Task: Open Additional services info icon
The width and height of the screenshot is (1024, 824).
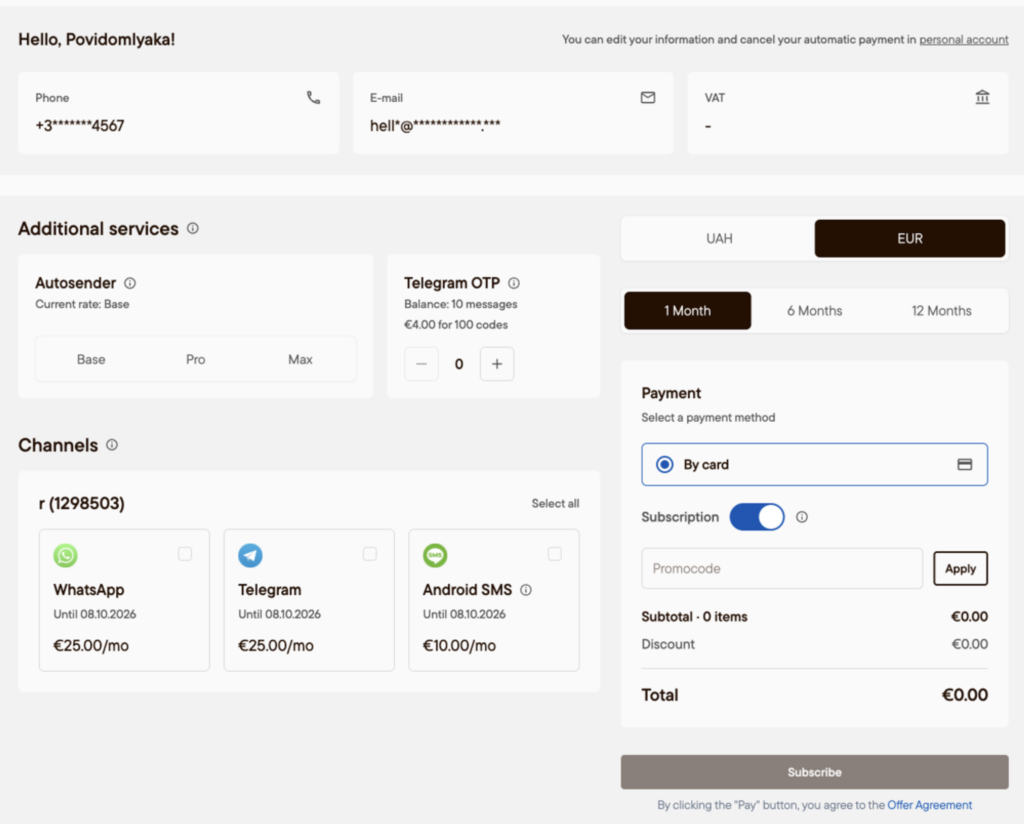Action: 193,229
